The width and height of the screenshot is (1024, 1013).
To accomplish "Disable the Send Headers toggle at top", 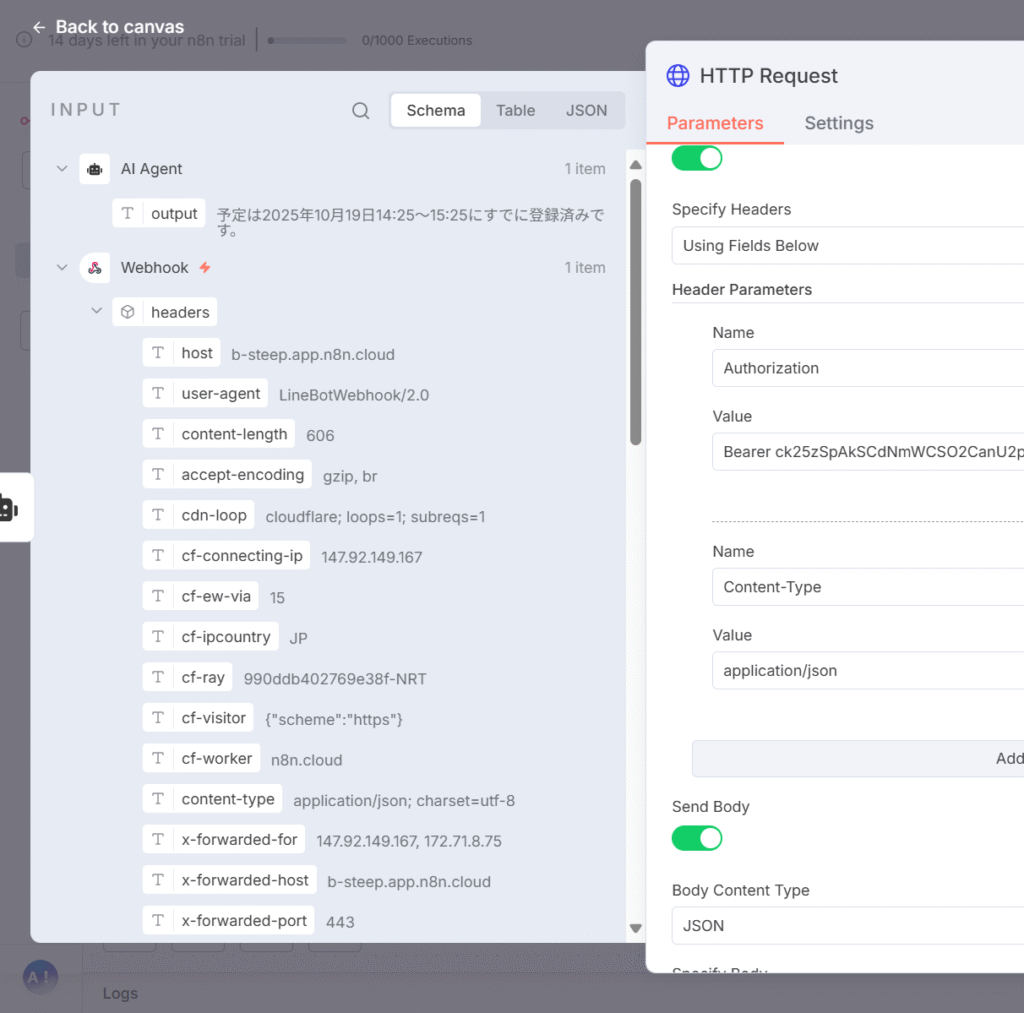I will (x=697, y=158).
